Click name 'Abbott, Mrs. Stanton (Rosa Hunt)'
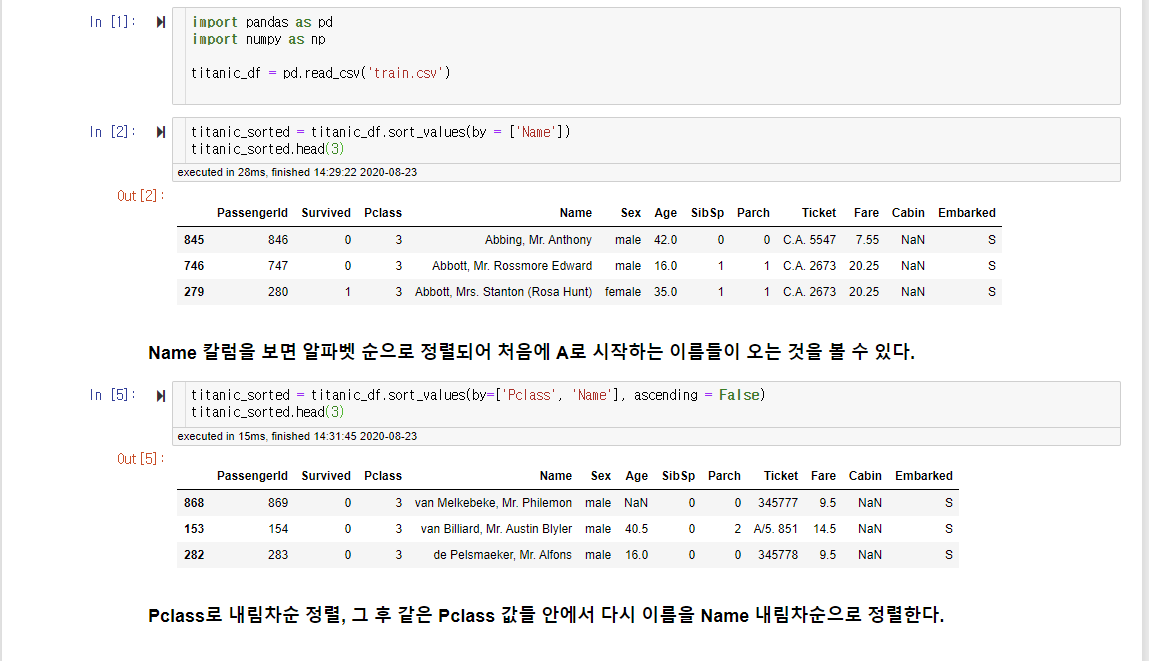Viewport: 1149px width, 661px height. coord(503,292)
